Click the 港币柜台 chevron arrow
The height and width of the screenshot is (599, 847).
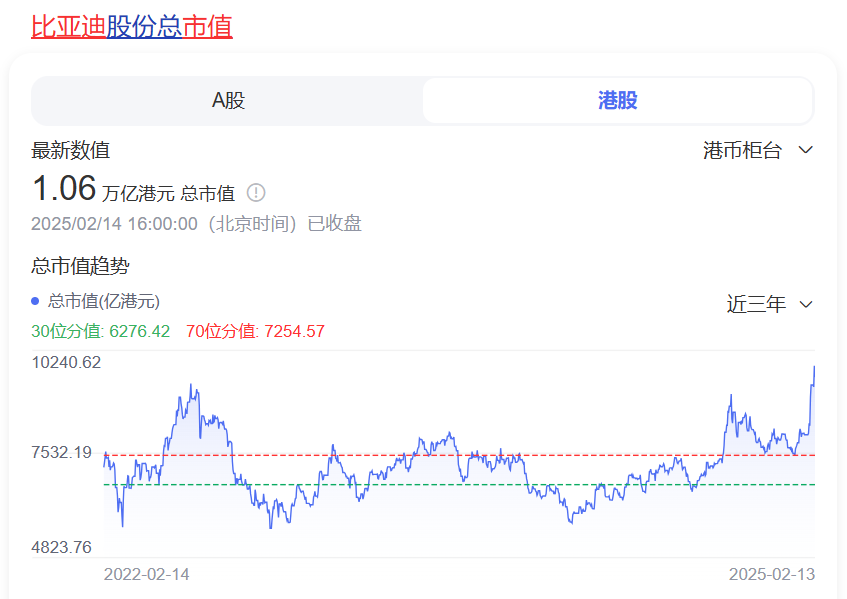807,150
